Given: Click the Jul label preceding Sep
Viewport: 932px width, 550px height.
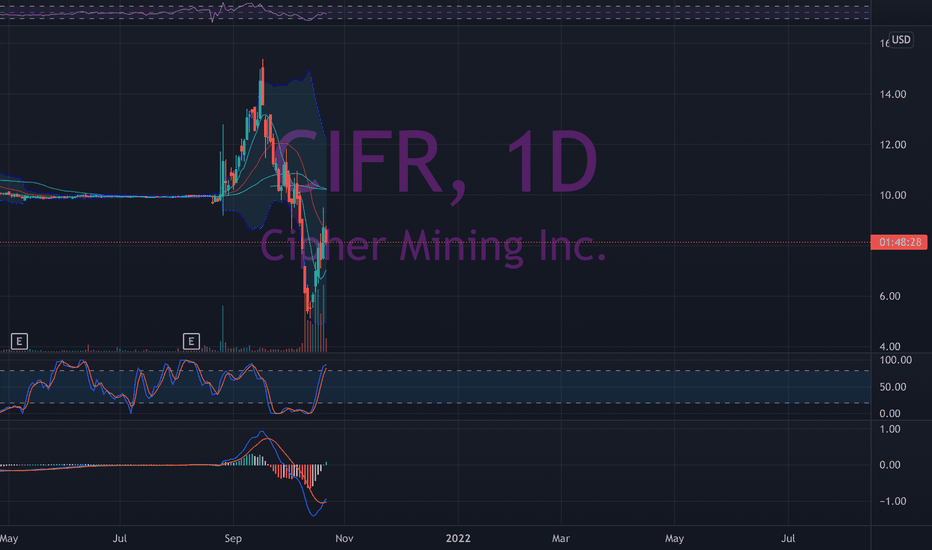Looking at the screenshot, I should pyautogui.click(x=119, y=538).
